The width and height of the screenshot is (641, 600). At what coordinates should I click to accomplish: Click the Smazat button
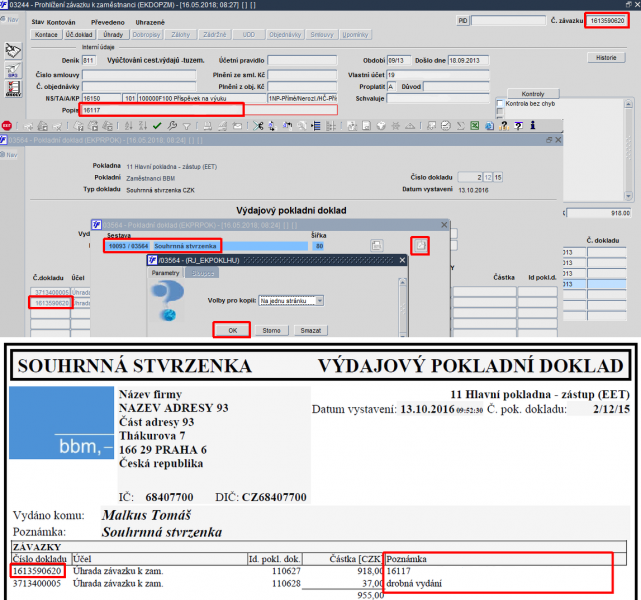coord(311,330)
